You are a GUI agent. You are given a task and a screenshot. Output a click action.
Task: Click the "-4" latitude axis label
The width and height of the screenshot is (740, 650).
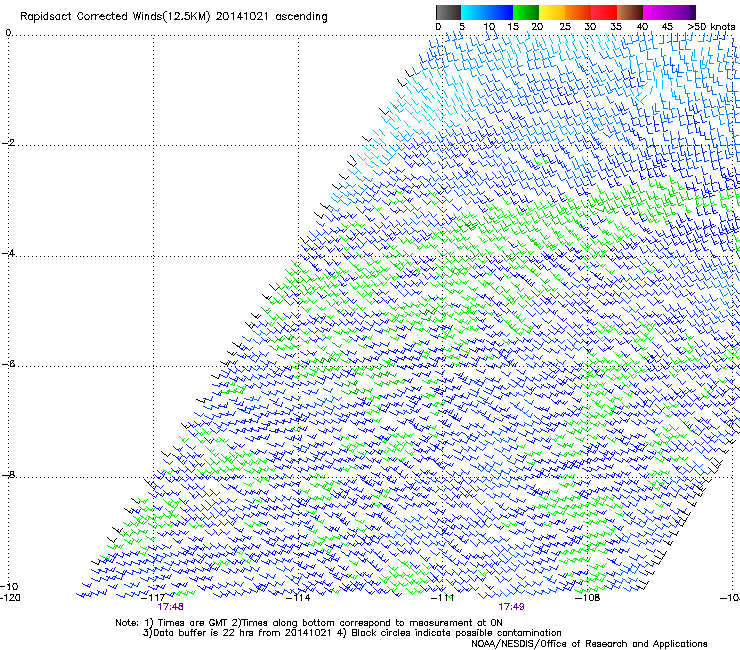tap(8, 253)
